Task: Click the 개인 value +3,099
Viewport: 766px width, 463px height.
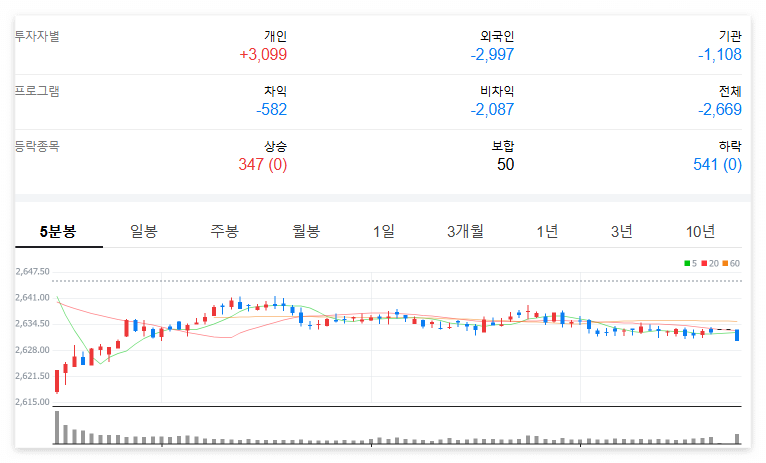Action: pyautogui.click(x=263, y=54)
